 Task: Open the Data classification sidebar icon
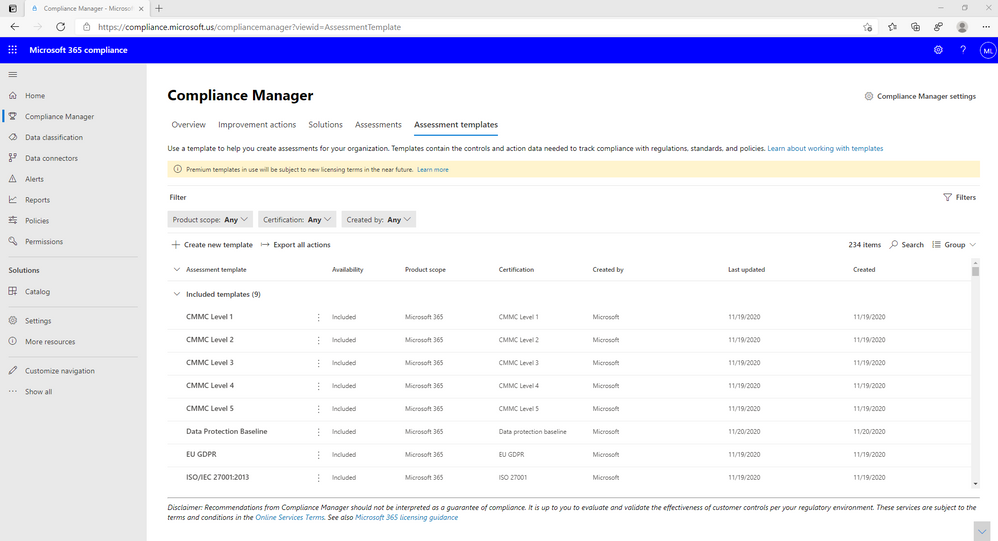pyautogui.click(x=13, y=137)
